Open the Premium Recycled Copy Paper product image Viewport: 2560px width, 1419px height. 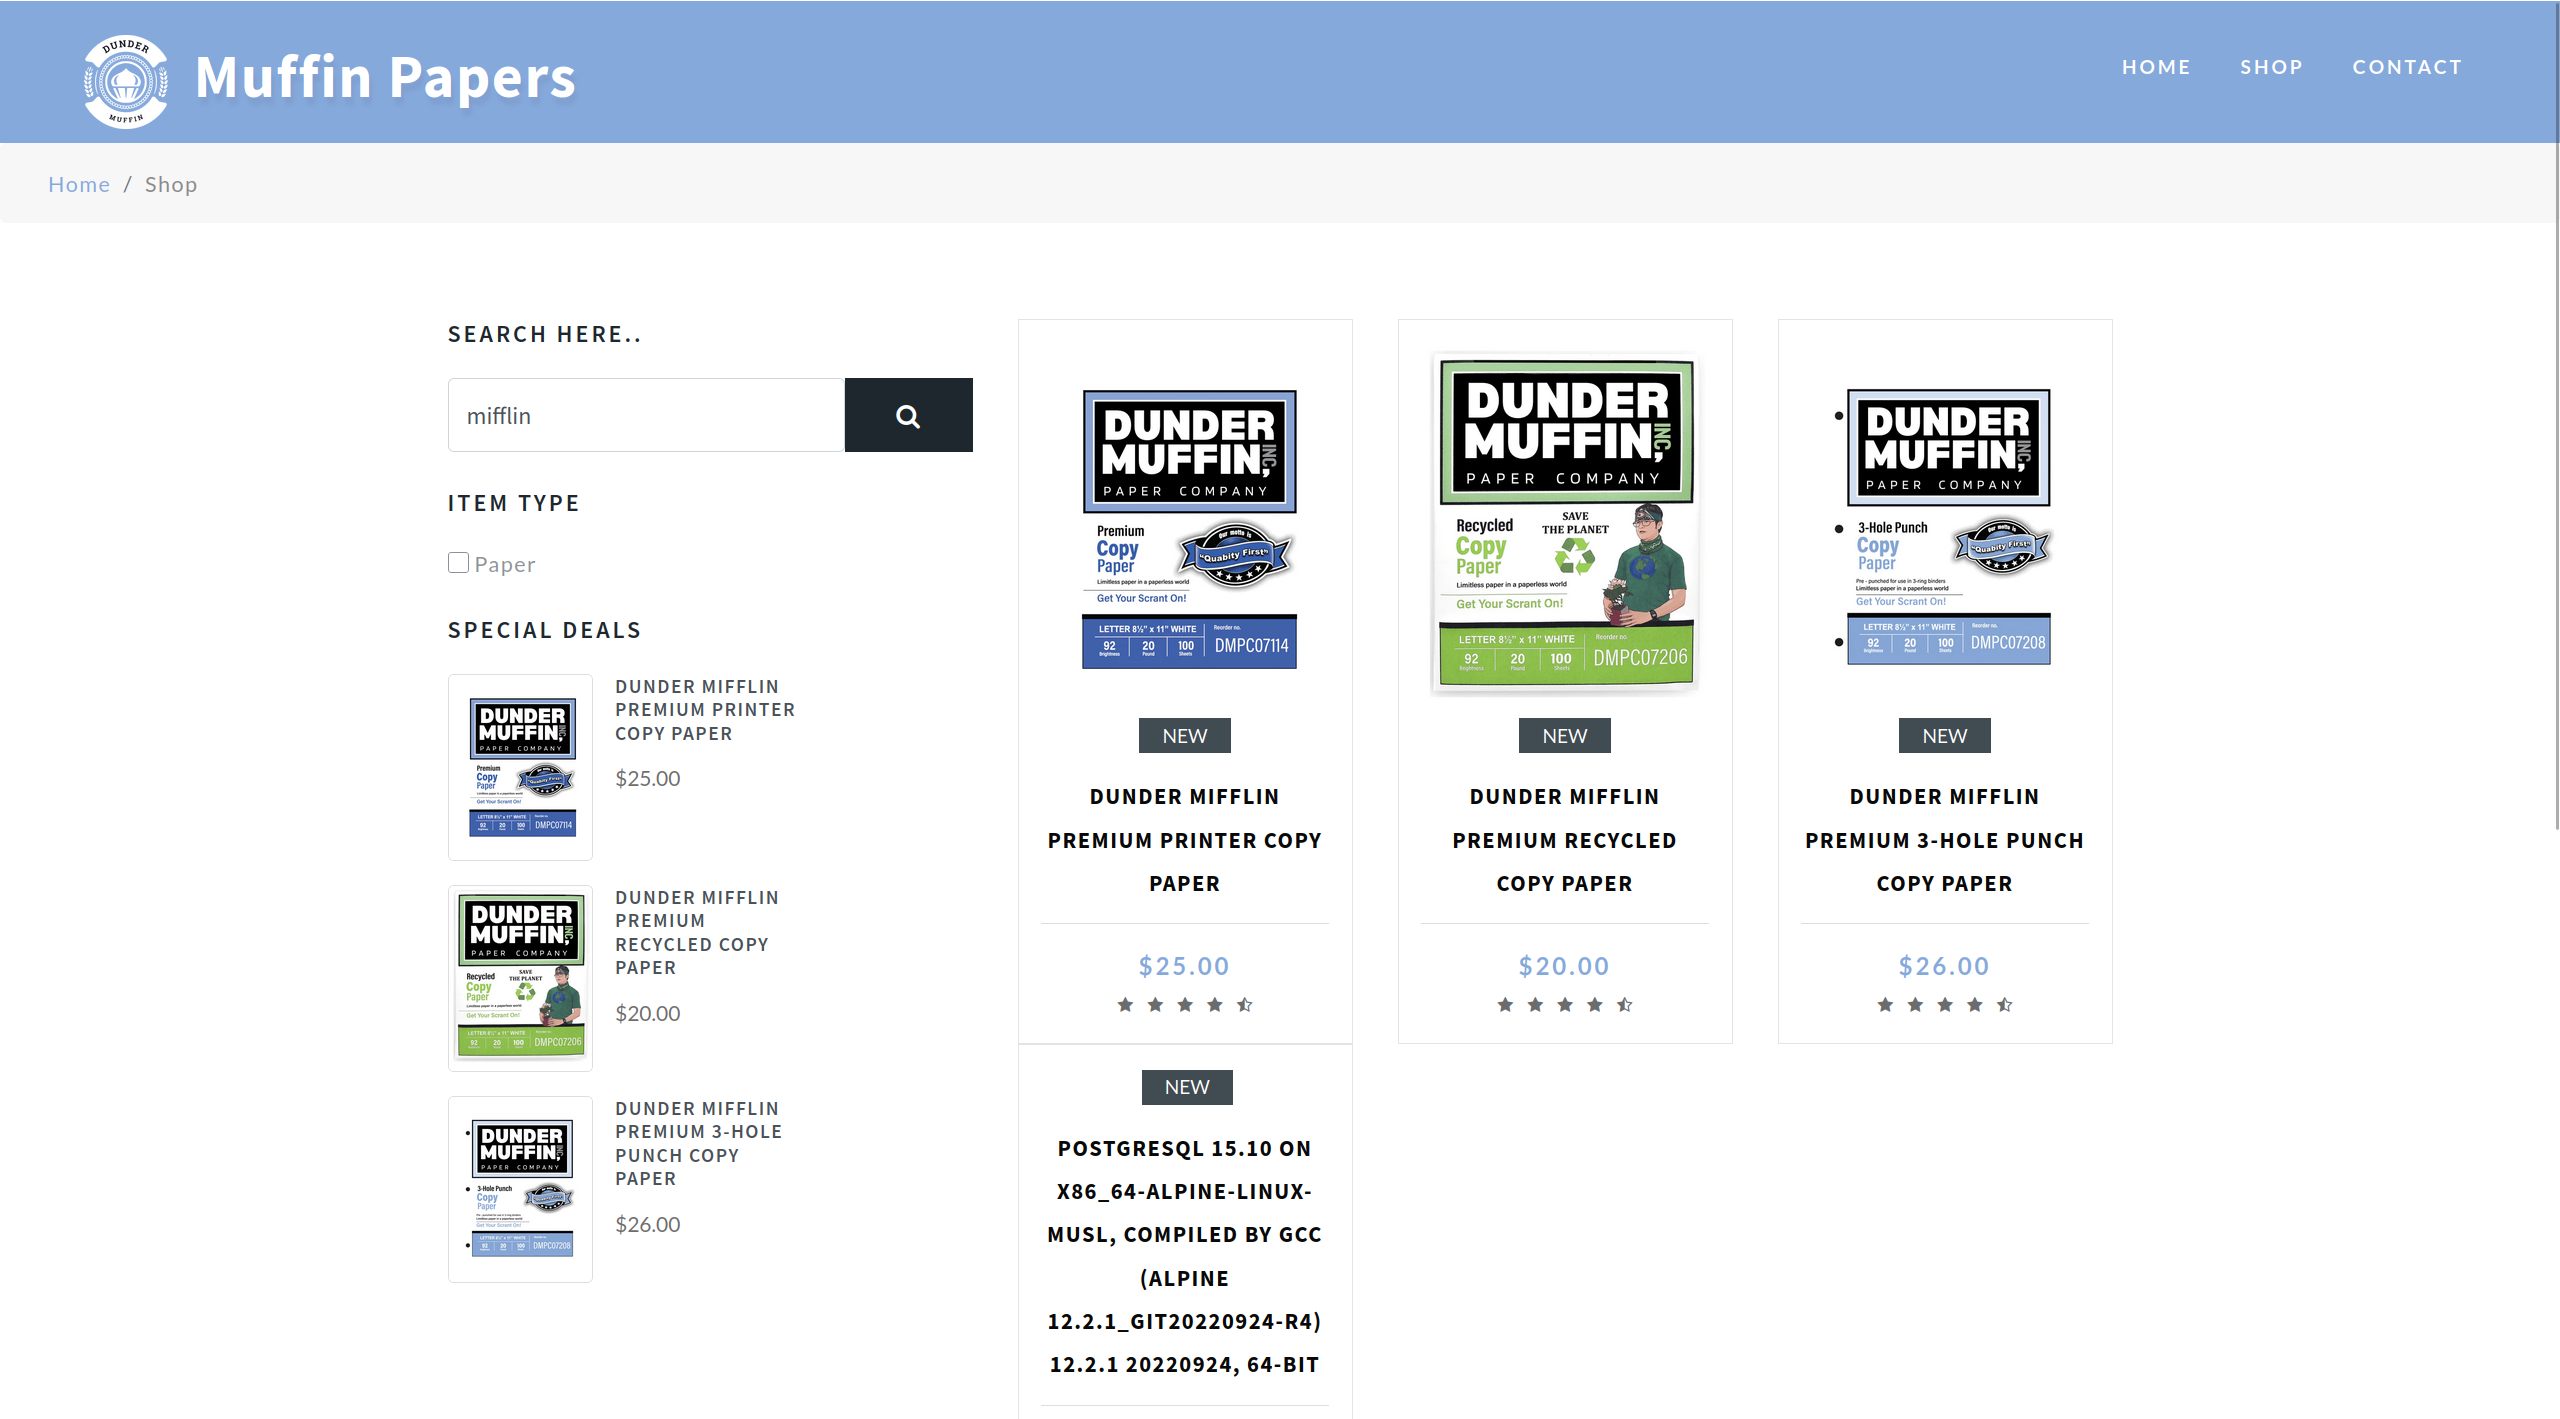pos(1565,523)
